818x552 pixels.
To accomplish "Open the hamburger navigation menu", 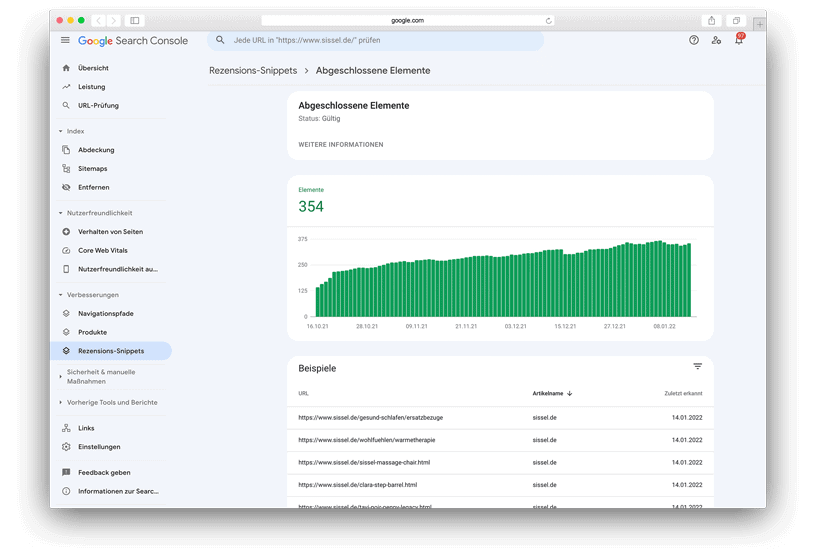I will pos(65,41).
